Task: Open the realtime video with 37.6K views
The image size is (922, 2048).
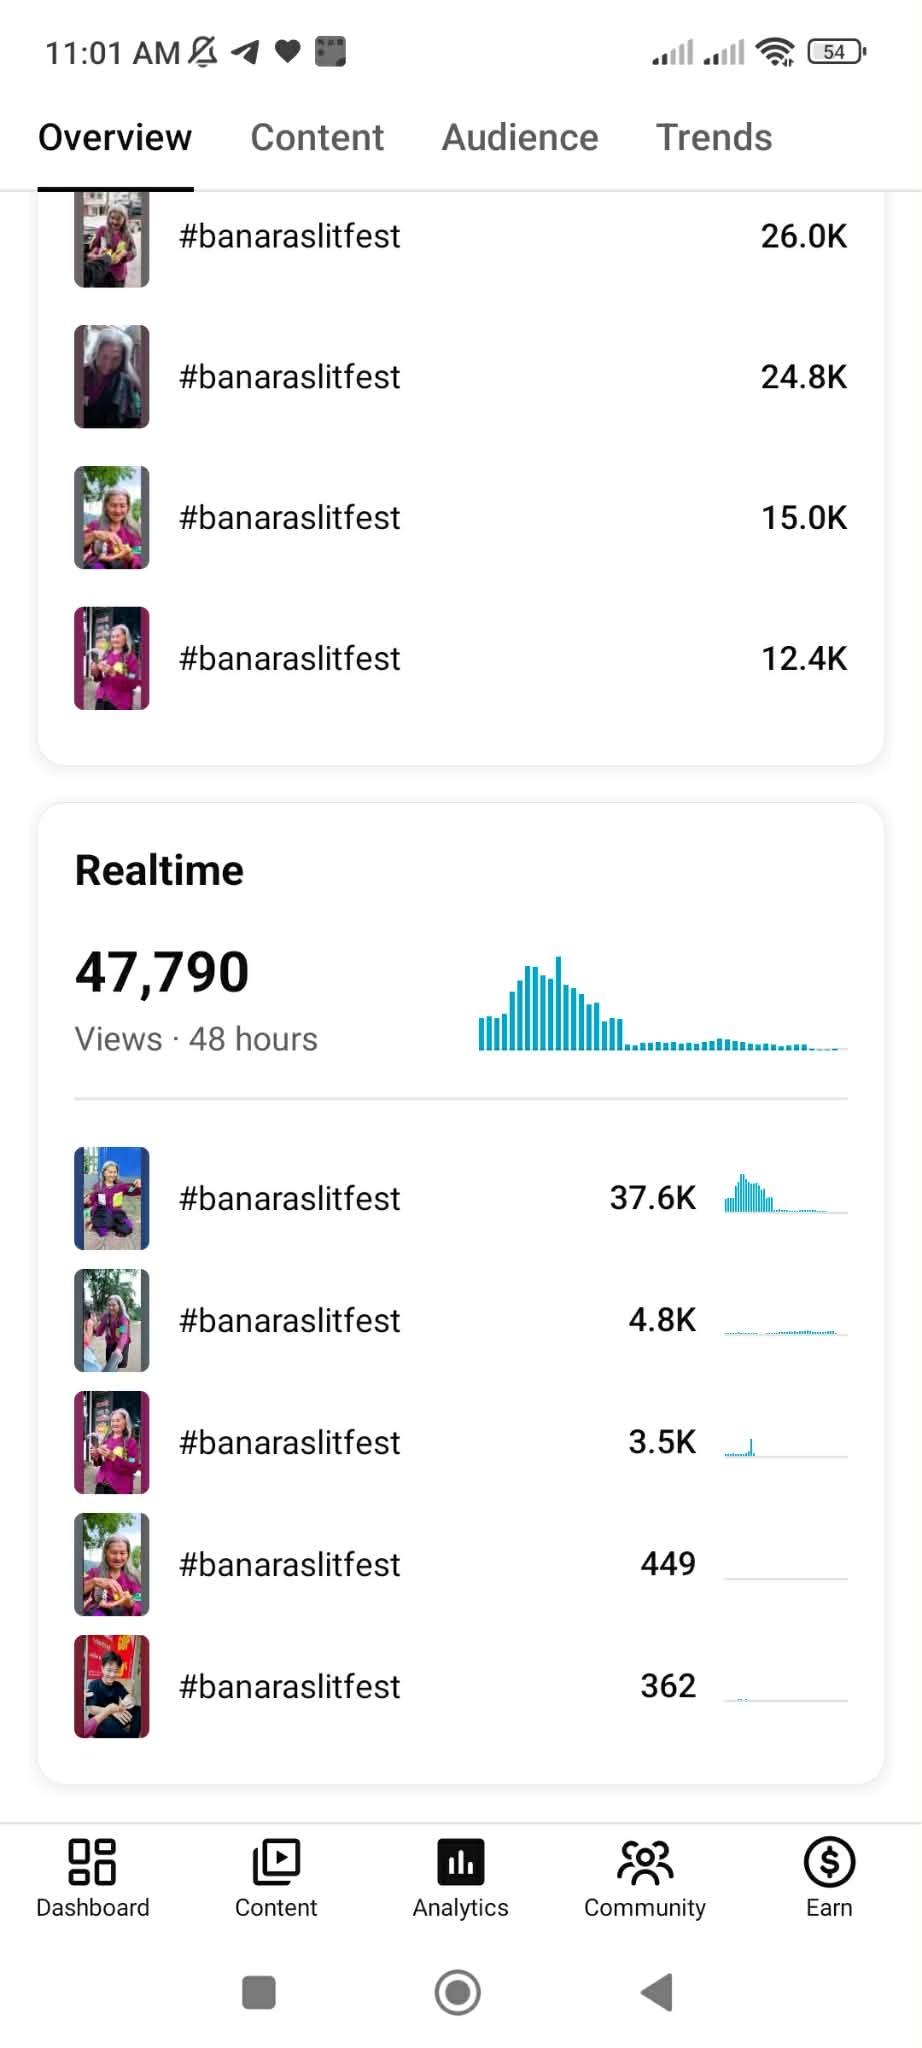Action: 461,1198
